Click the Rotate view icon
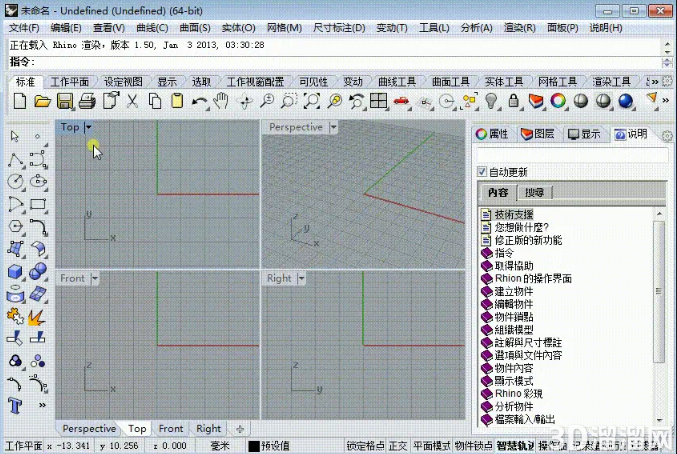The width and height of the screenshot is (677, 454). pyautogui.click(x=244, y=101)
